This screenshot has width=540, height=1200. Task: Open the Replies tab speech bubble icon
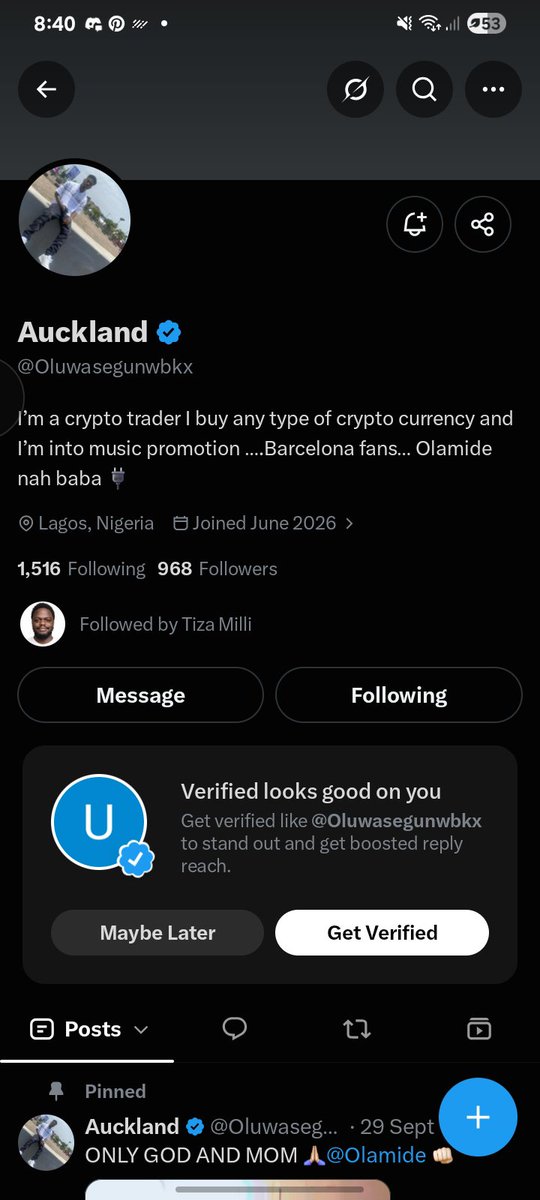[x=235, y=1029]
